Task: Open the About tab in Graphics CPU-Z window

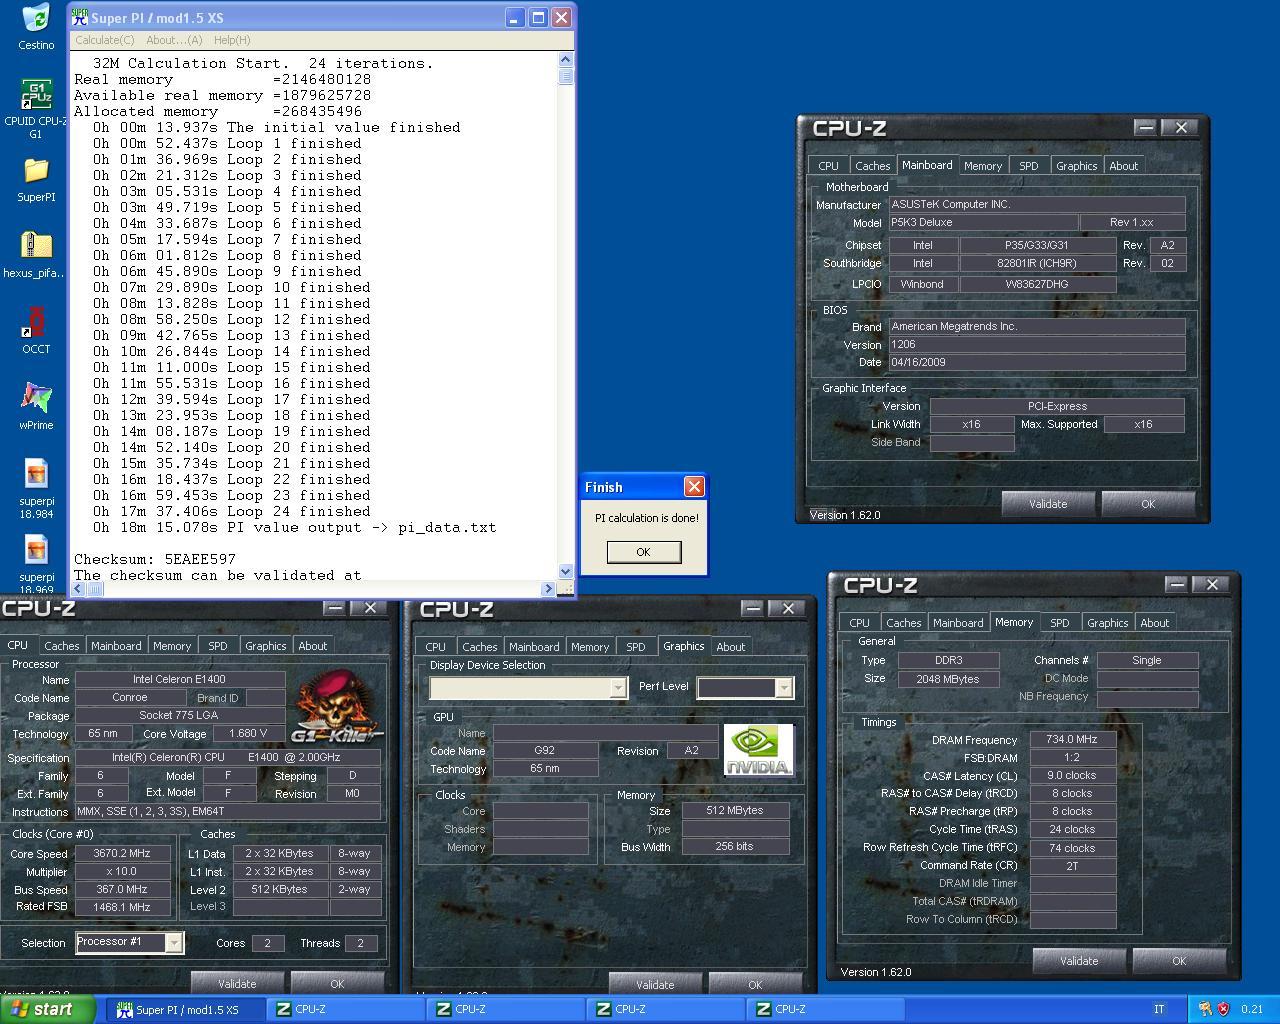Action: pos(730,647)
